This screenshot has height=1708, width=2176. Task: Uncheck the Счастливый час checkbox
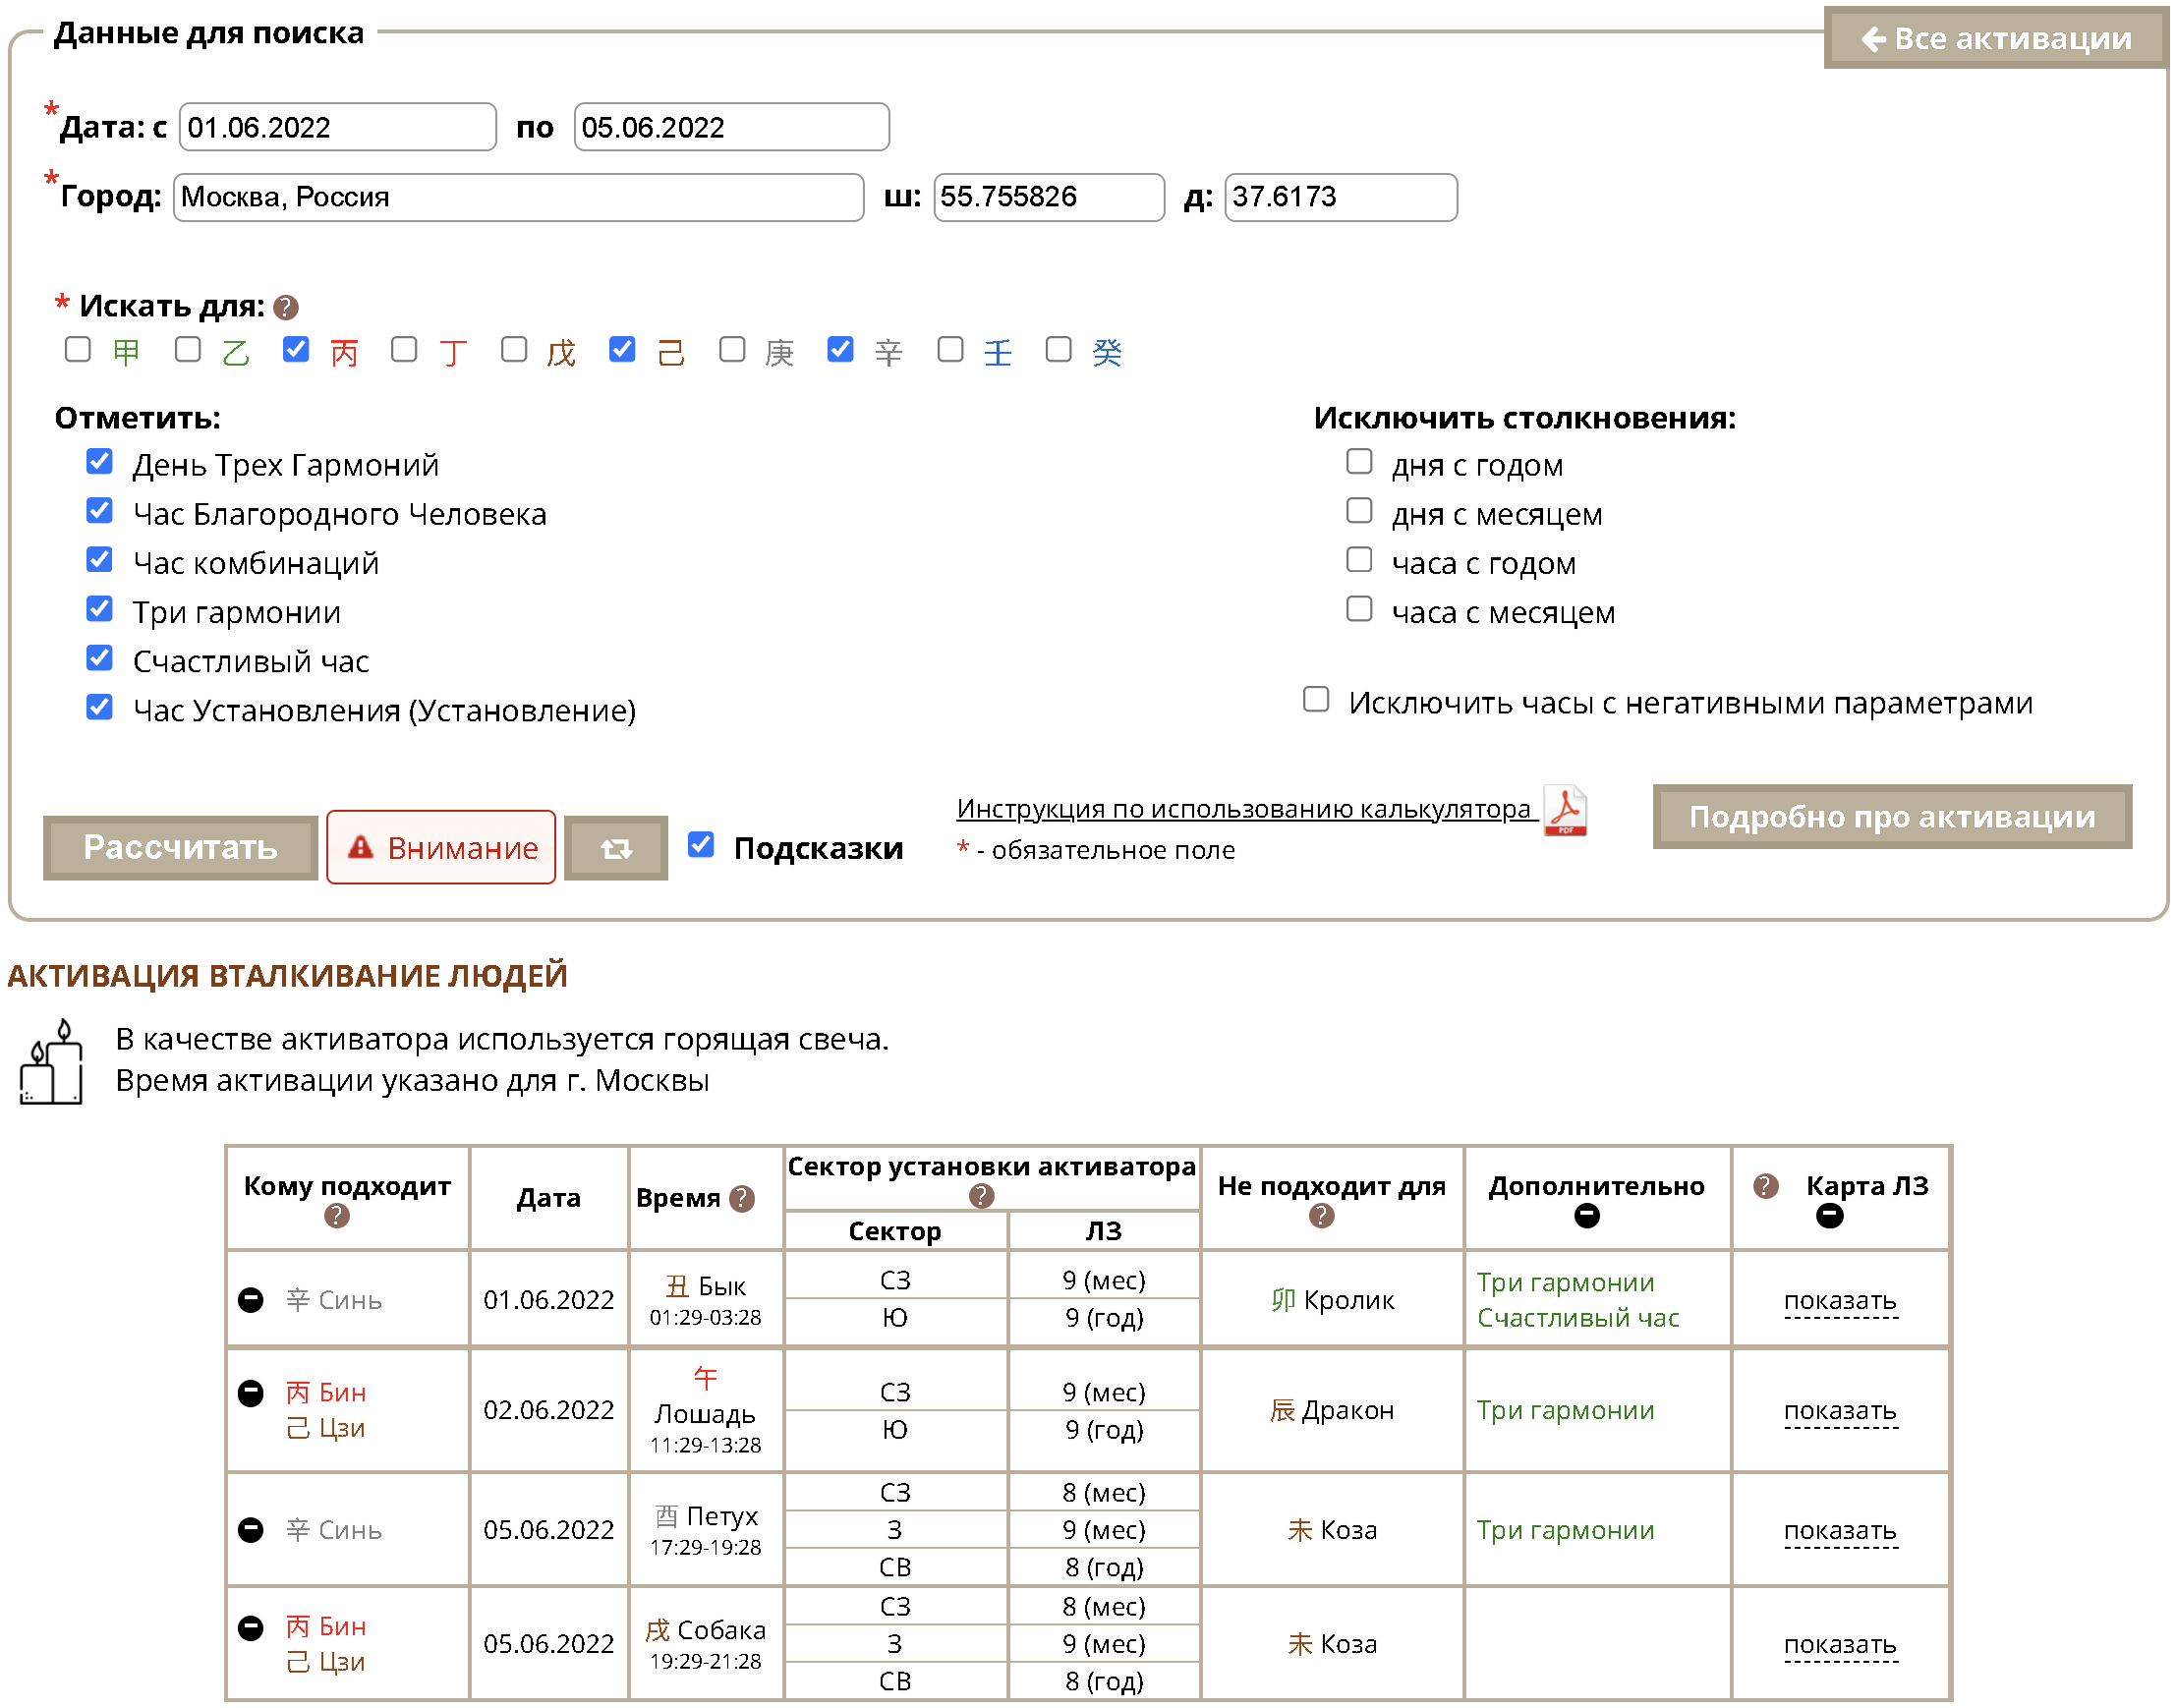point(99,658)
